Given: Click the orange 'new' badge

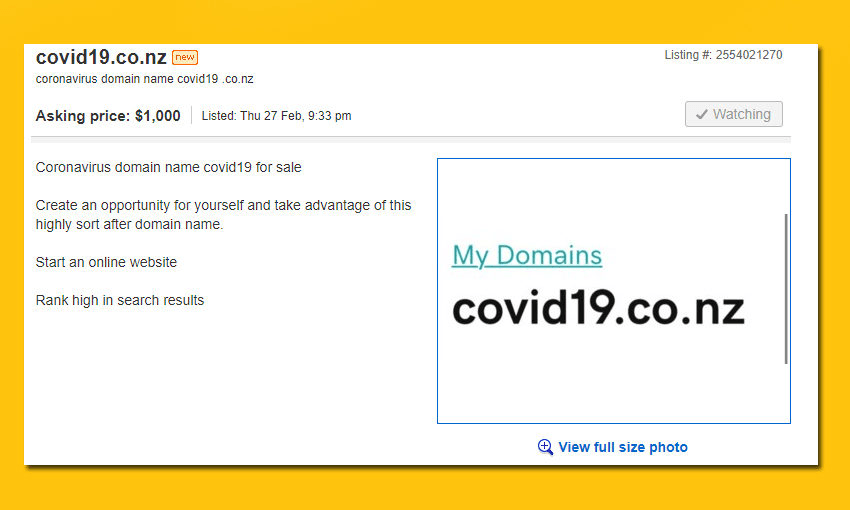Looking at the screenshot, I should (x=185, y=58).
